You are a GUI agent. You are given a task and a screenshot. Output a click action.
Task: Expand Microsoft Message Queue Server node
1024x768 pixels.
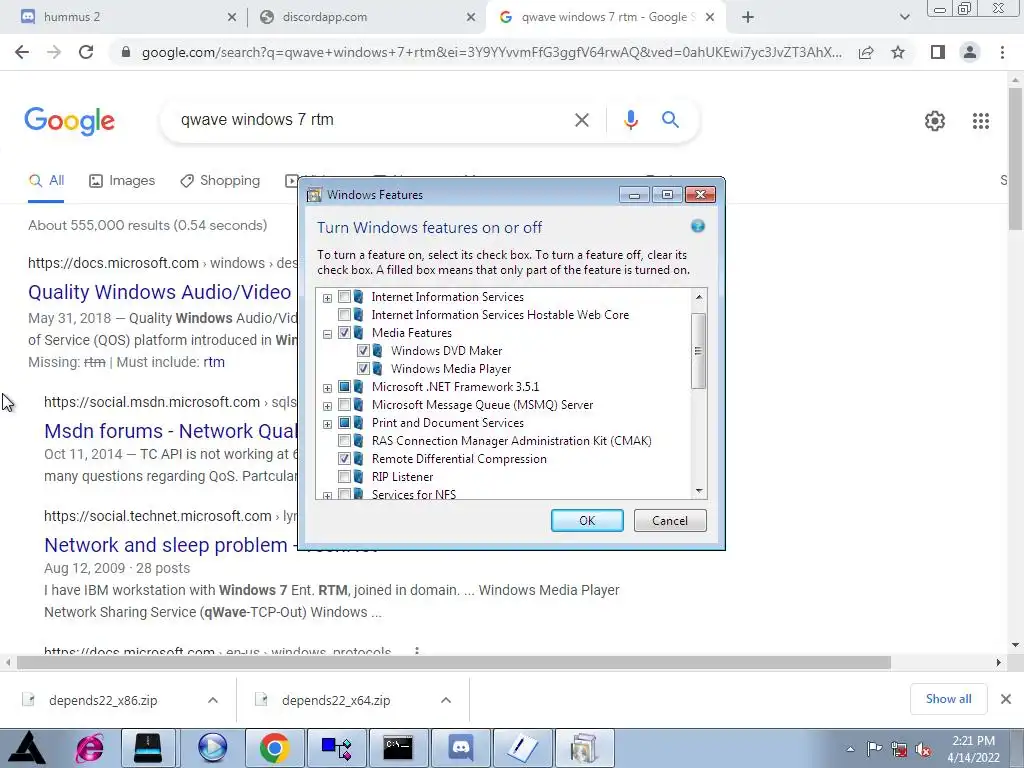pos(327,406)
